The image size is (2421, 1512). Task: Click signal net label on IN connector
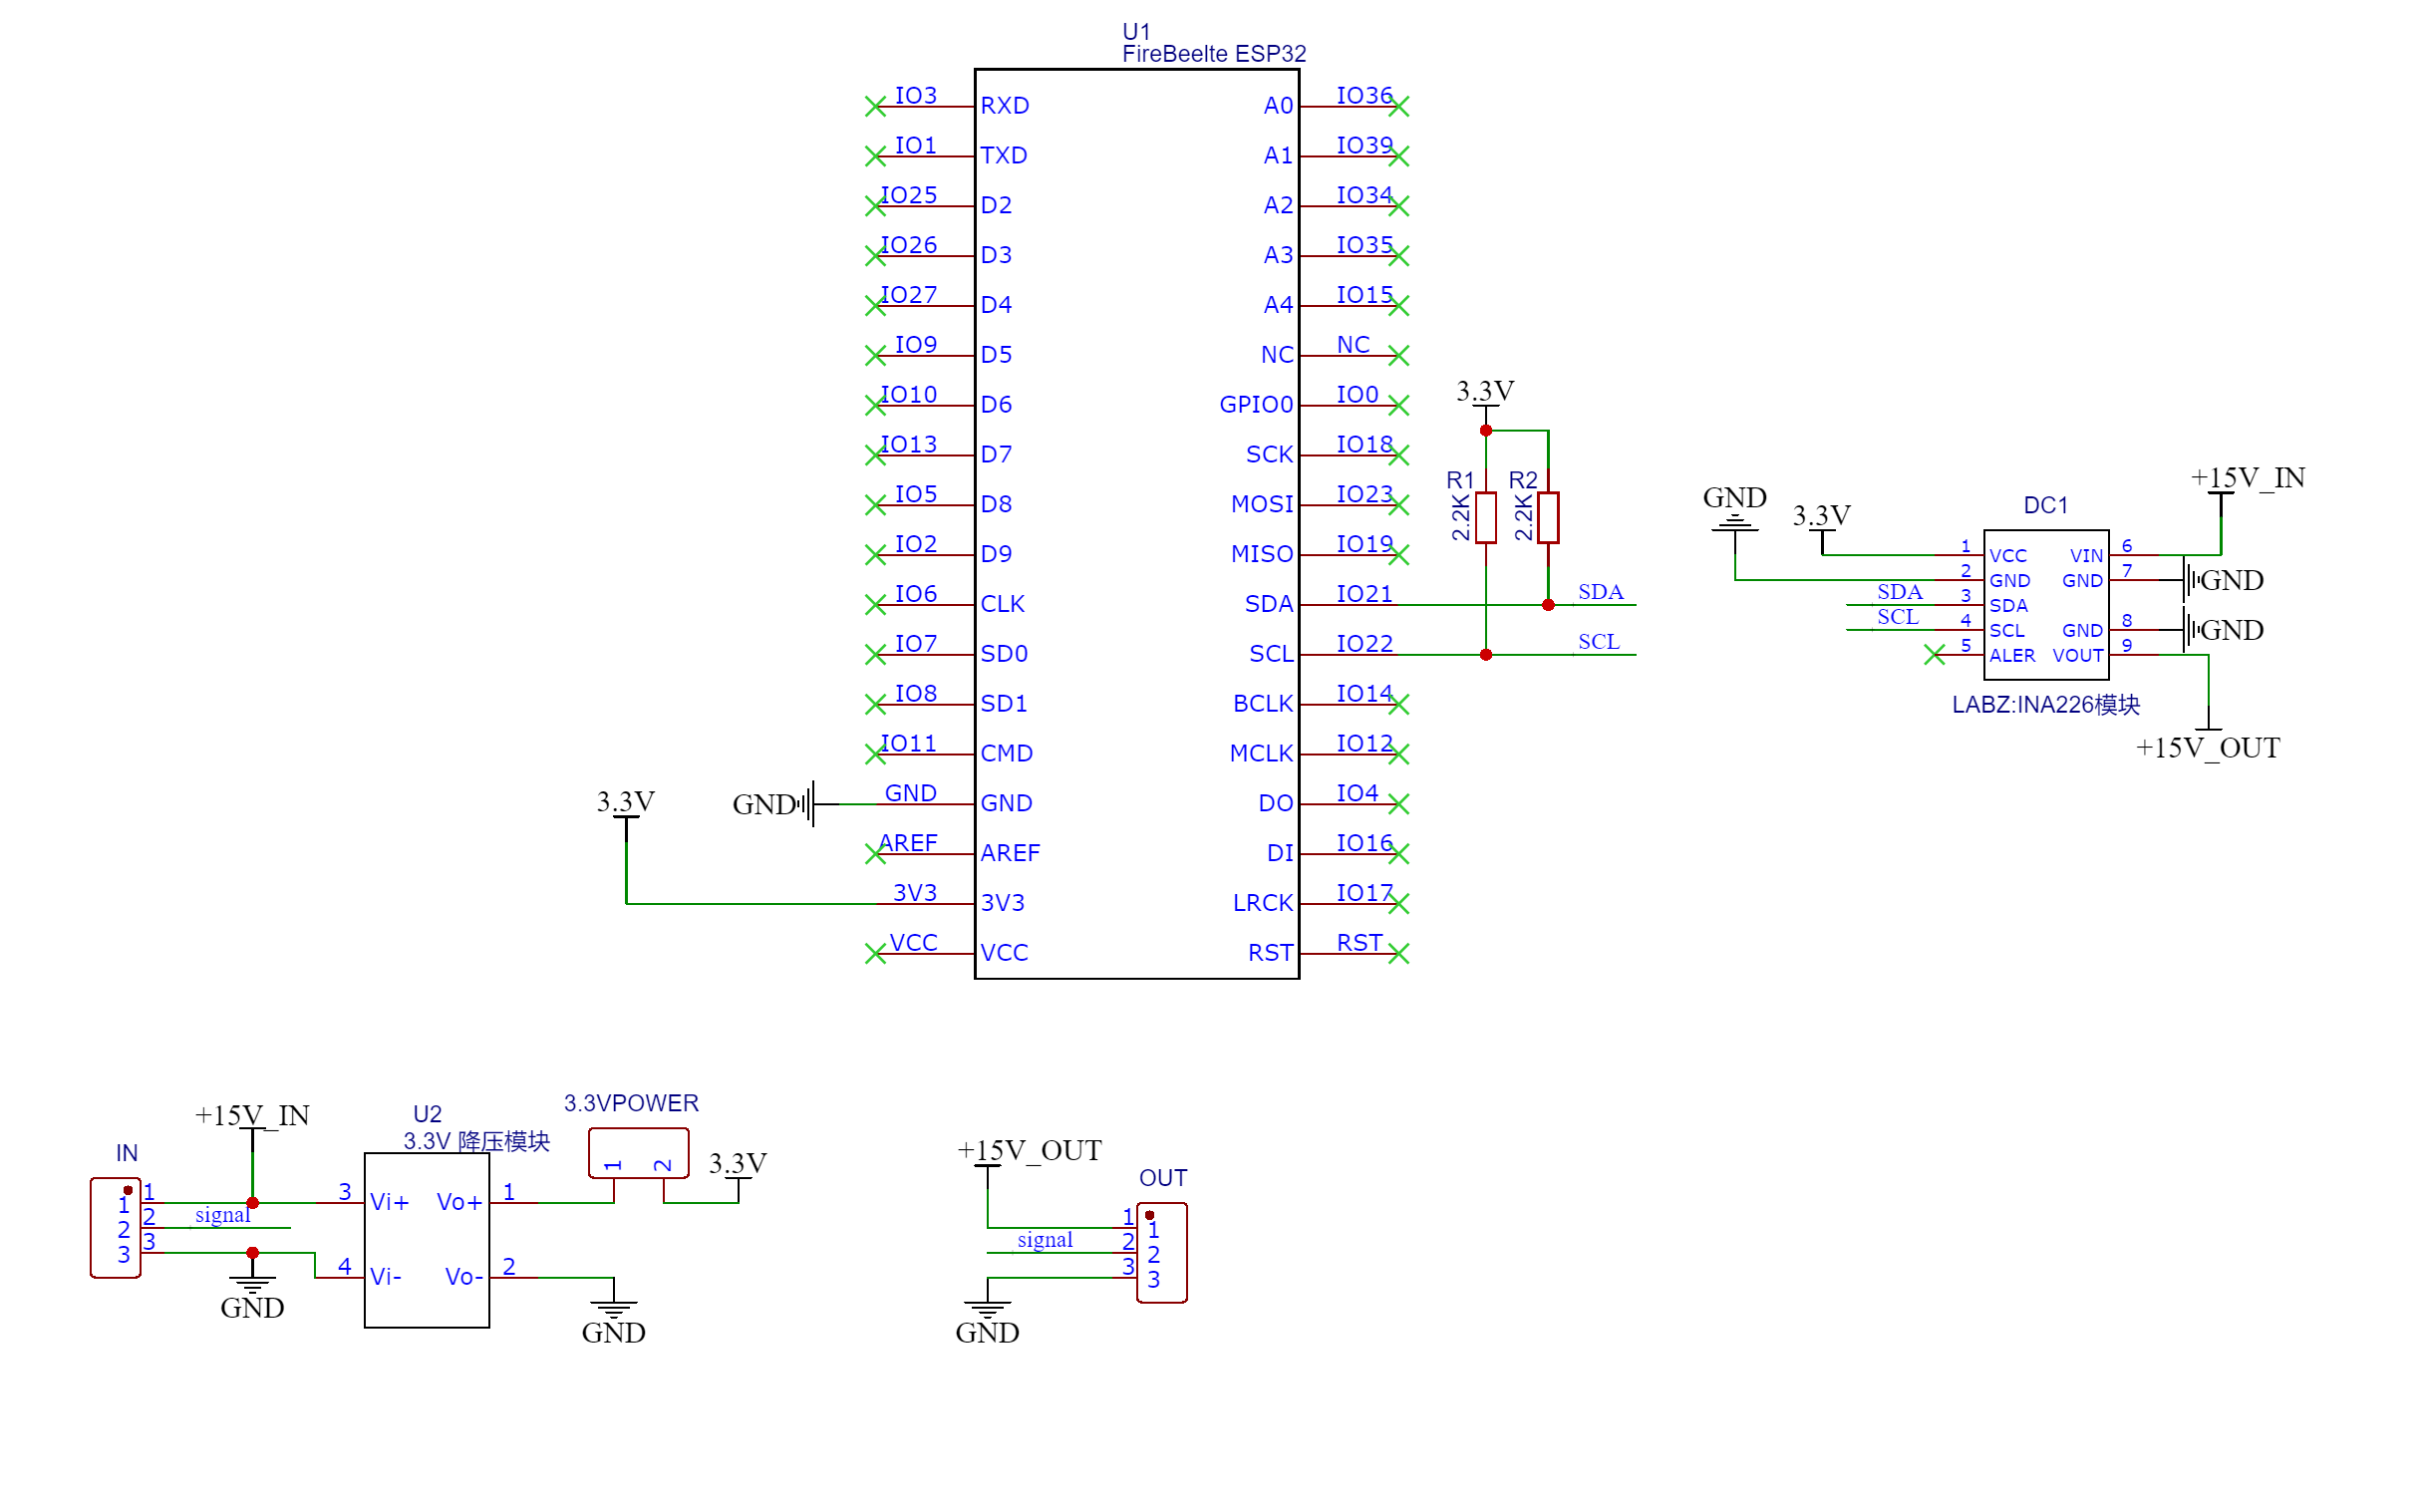tap(222, 1215)
